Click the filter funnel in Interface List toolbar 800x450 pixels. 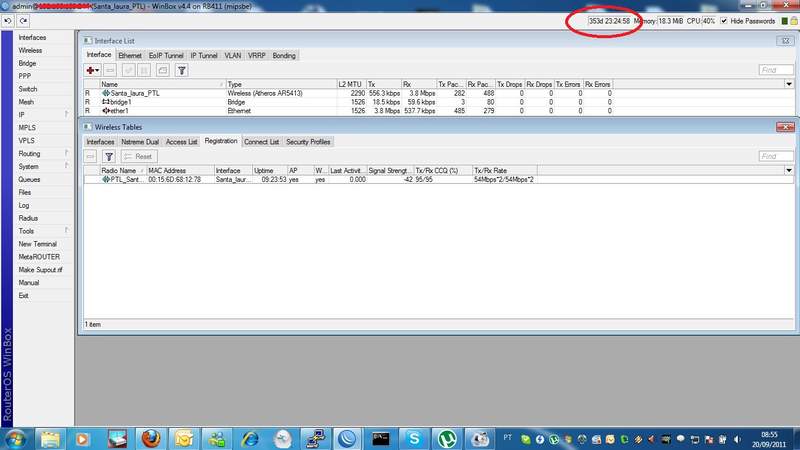(182, 70)
